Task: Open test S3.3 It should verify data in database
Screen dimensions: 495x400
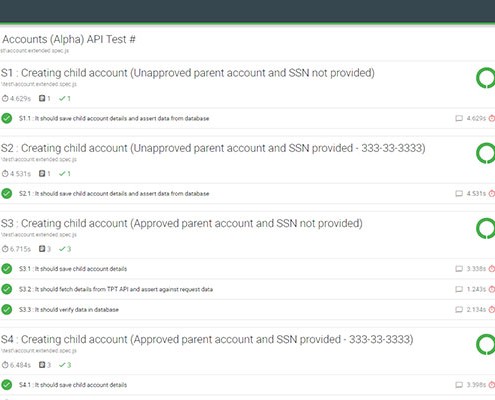Action: pos(69,310)
